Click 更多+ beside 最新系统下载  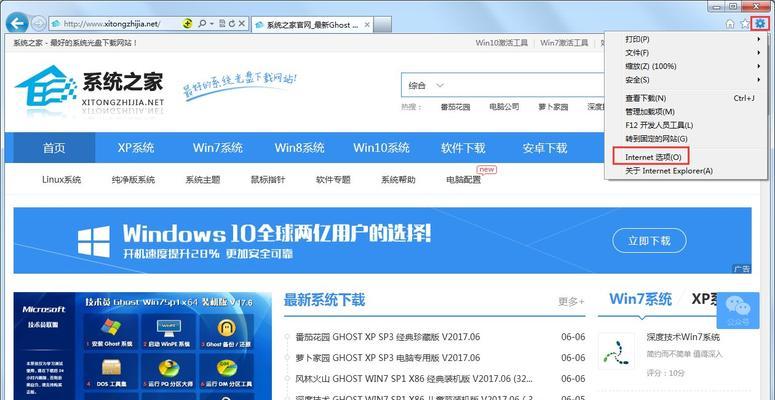tap(571, 301)
